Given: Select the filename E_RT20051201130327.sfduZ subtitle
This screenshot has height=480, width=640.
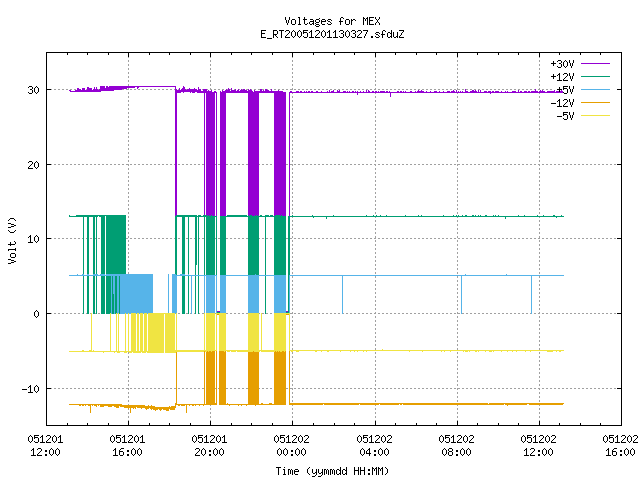Looking at the screenshot, I should [332, 34].
